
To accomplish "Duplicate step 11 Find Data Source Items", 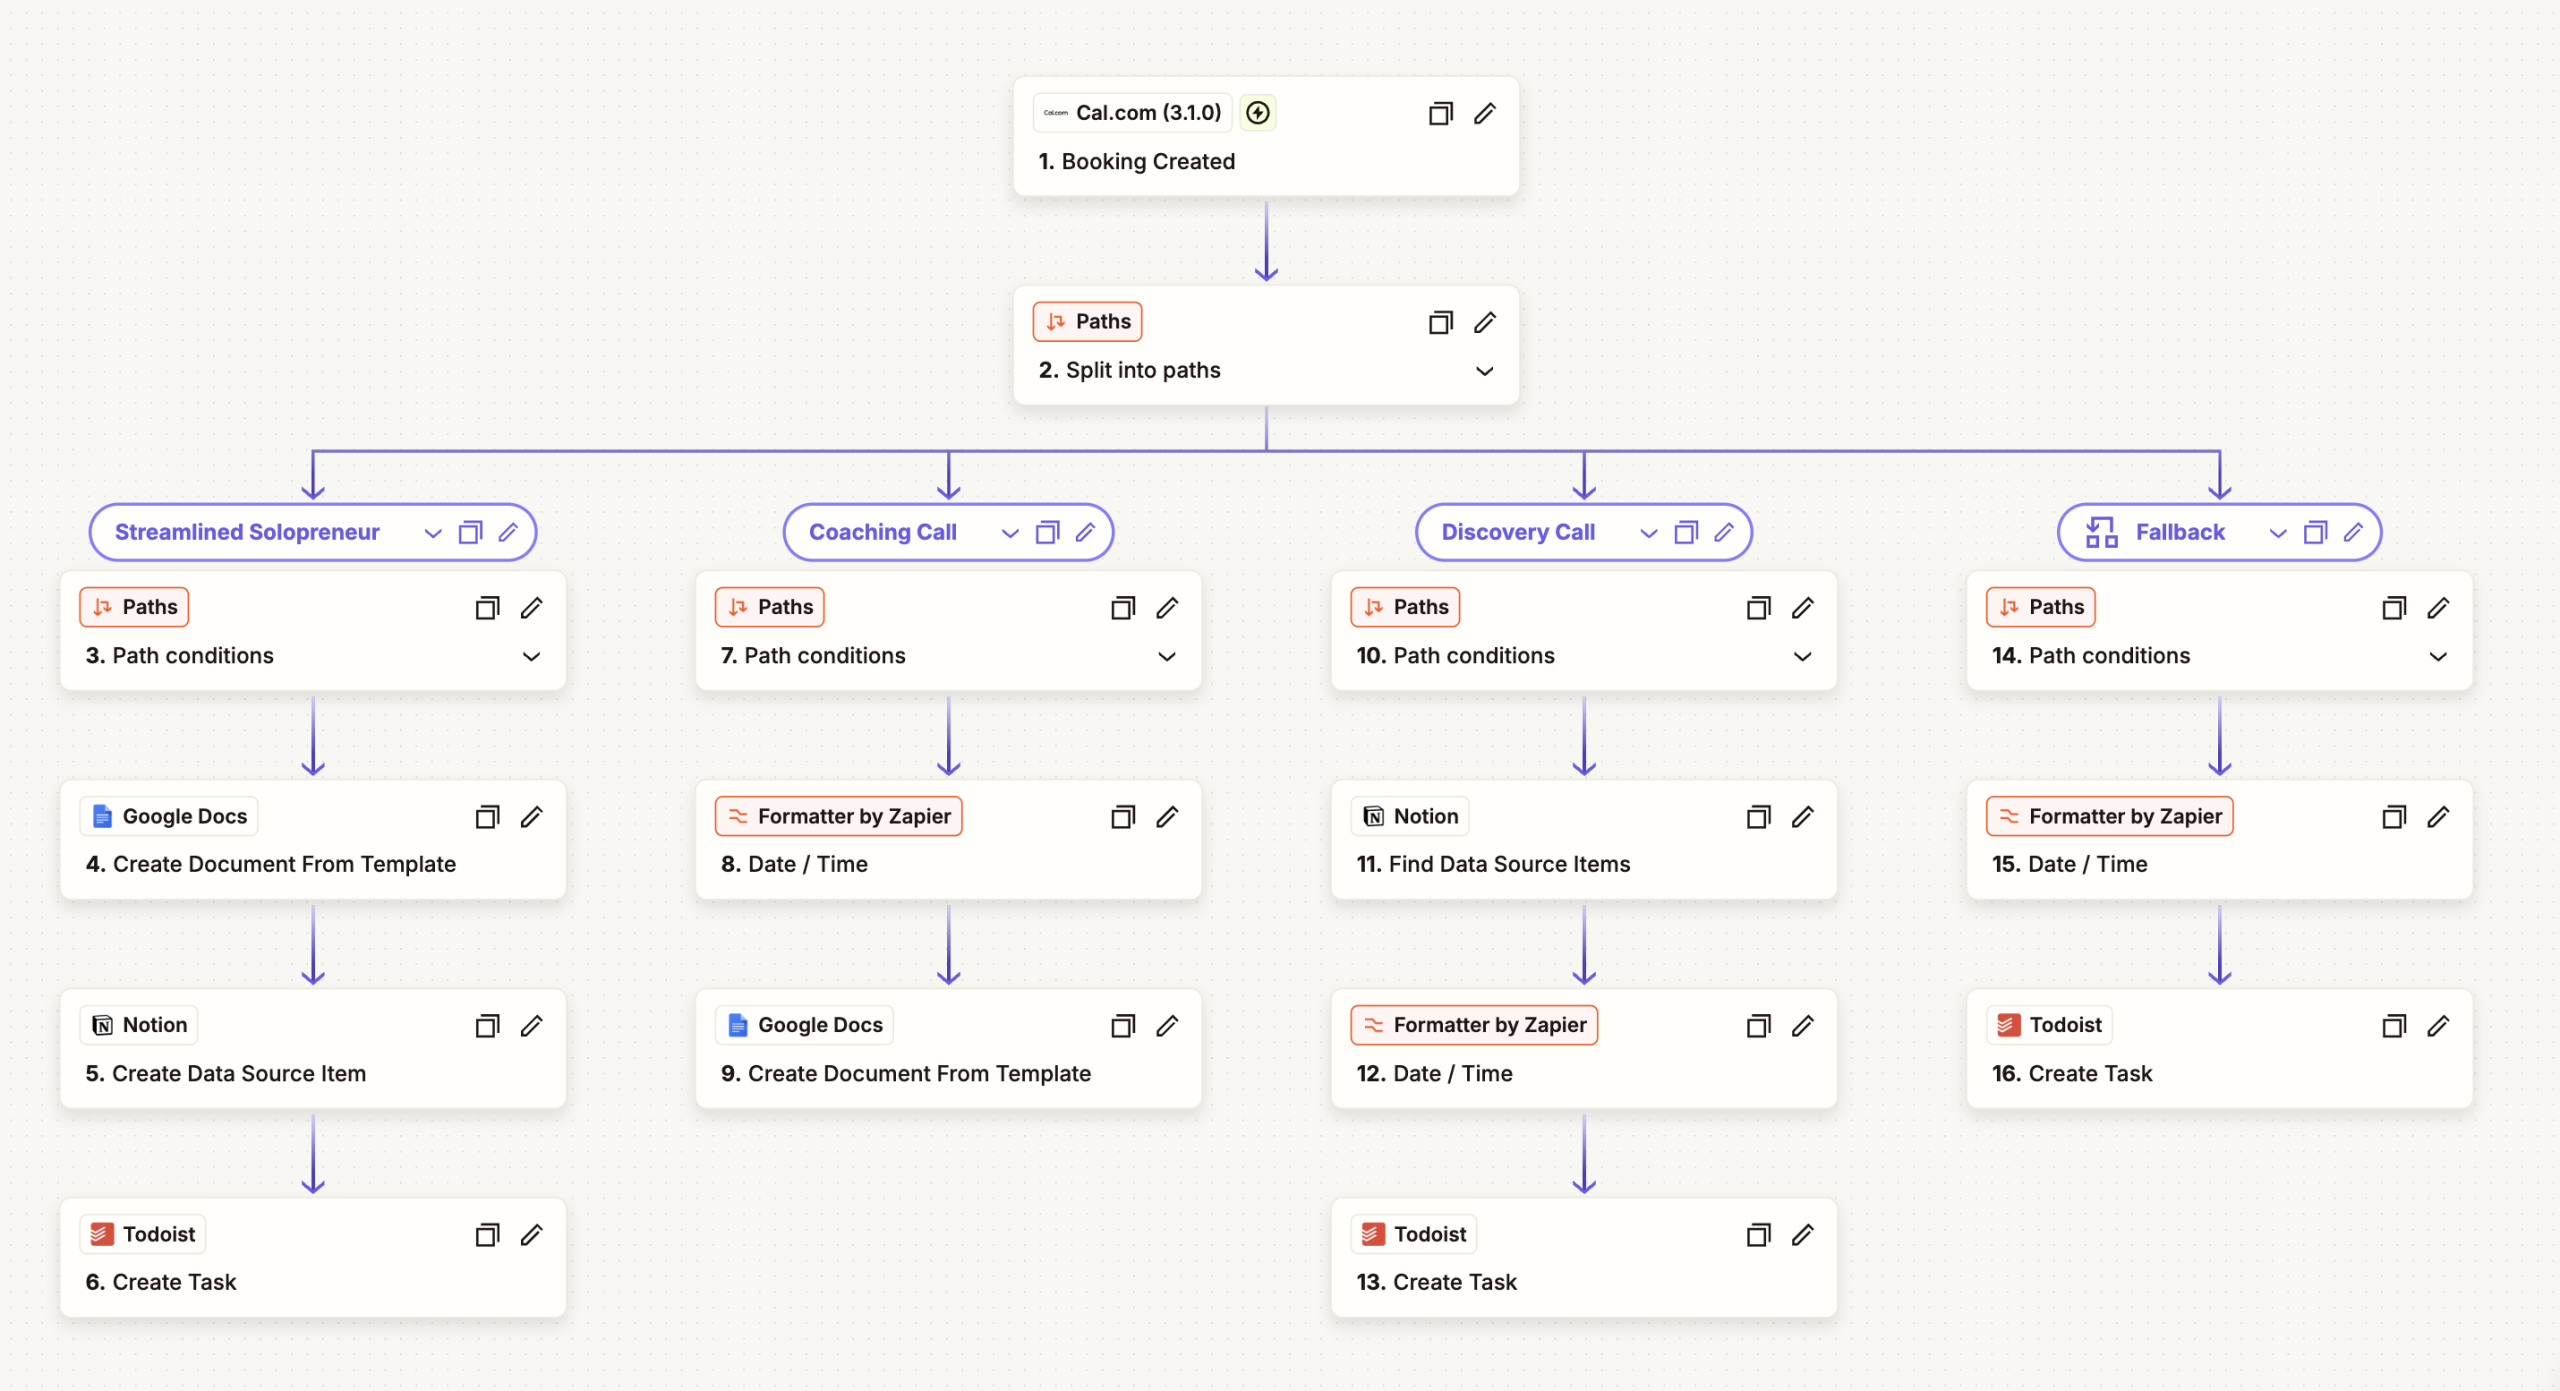I will pyautogui.click(x=1758, y=817).
